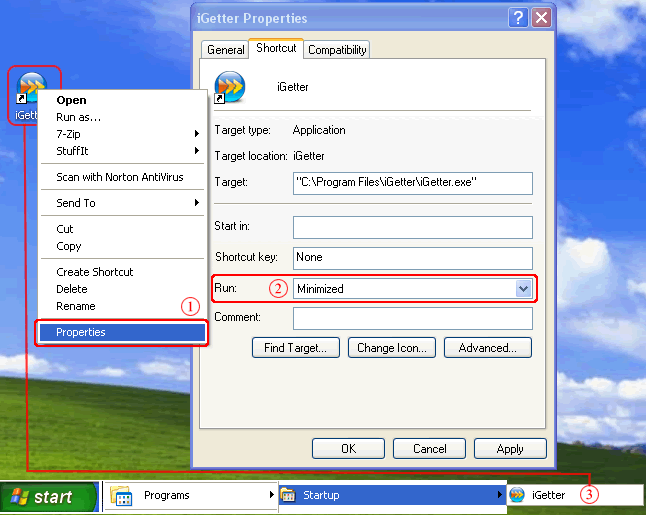This screenshot has width=646, height=515.
Task: Expand the Run dropdown arrow
Action: [522, 289]
